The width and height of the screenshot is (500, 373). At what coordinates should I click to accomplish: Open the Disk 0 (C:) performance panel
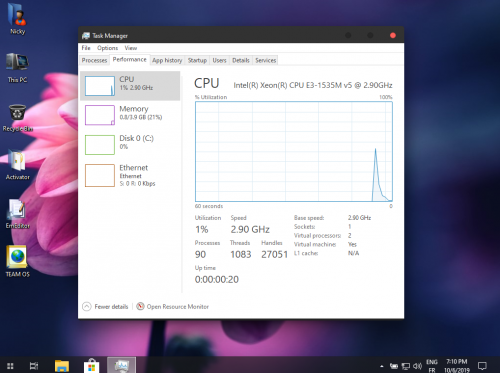pyautogui.click(x=130, y=145)
